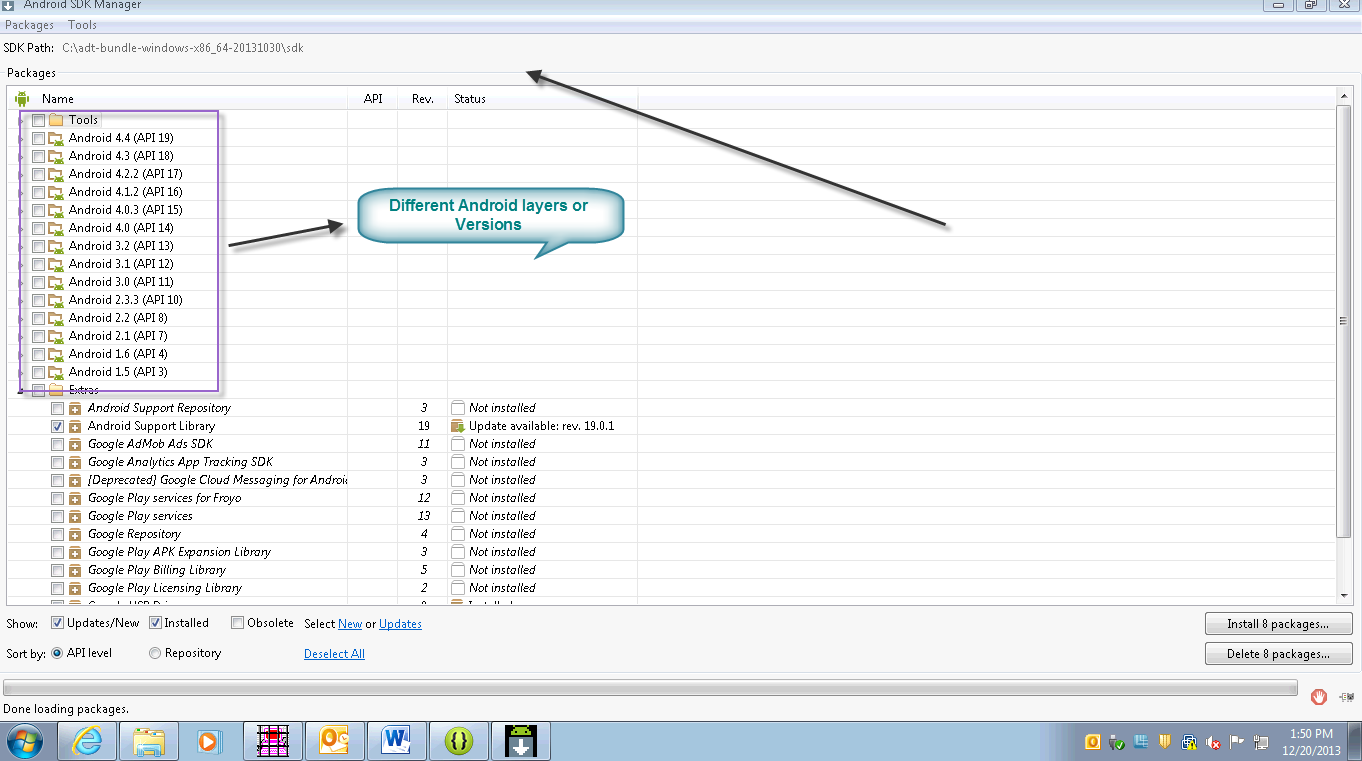Open Eclipse from the taskbar
The width and height of the screenshot is (1362, 761).
[x=458, y=740]
